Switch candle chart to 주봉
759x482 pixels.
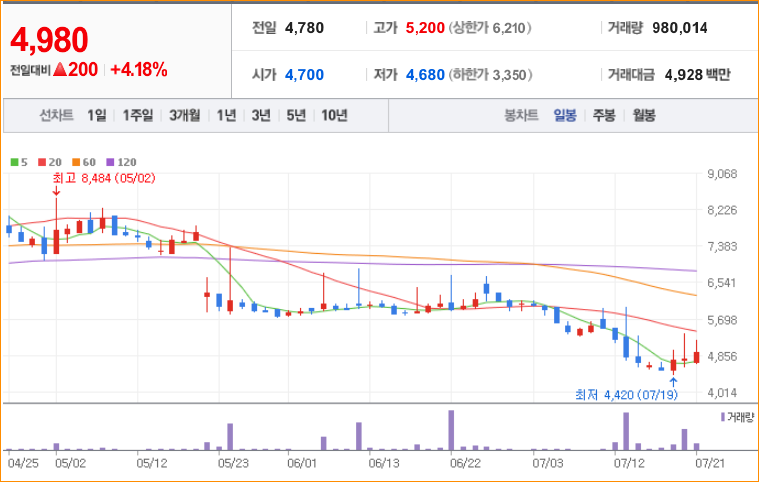[x=604, y=115]
